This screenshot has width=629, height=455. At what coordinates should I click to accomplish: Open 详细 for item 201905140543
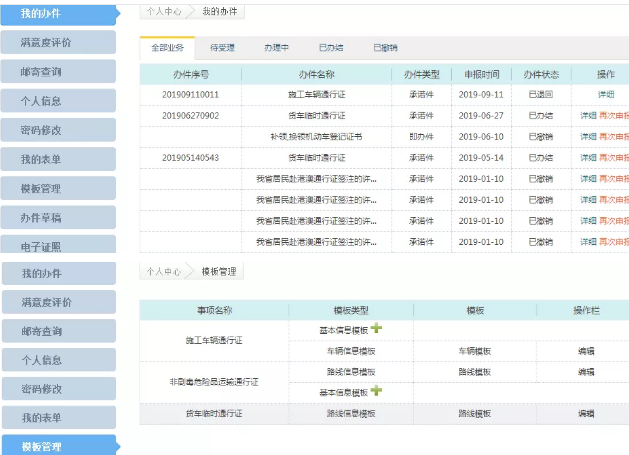click(588, 157)
